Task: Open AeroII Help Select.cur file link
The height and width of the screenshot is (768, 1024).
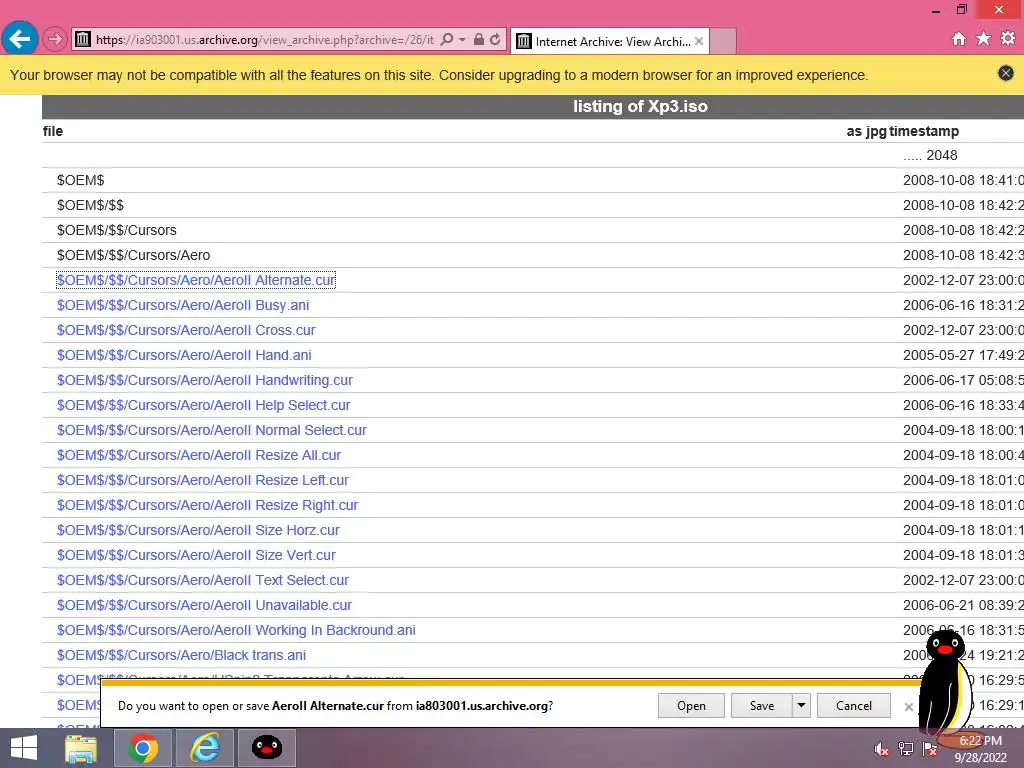Action: 204,406
